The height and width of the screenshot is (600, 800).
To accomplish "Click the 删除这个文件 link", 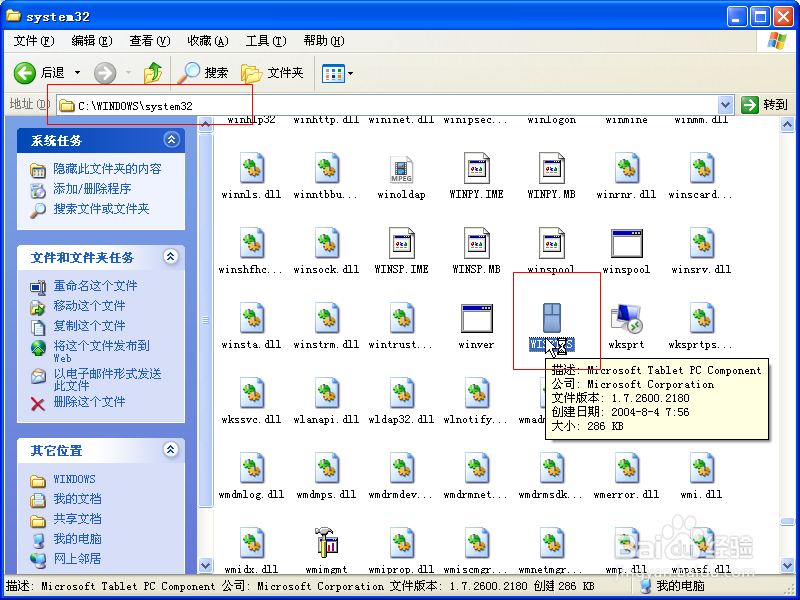I will [x=89, y=402].
